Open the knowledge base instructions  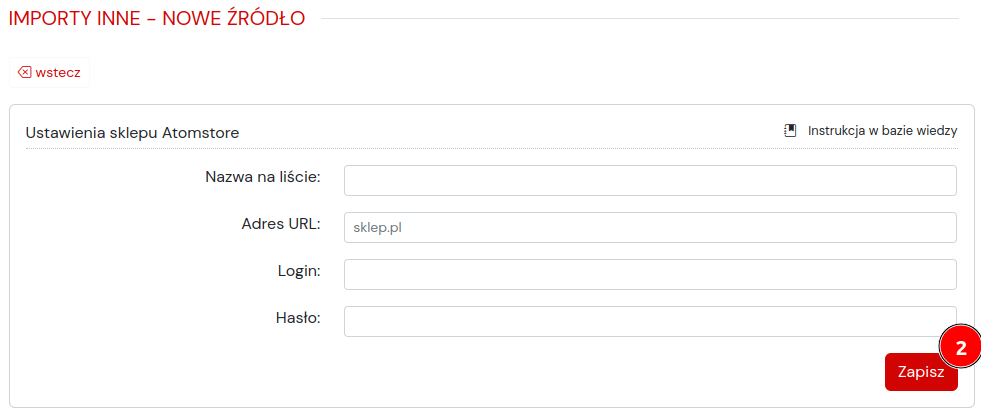882,131
